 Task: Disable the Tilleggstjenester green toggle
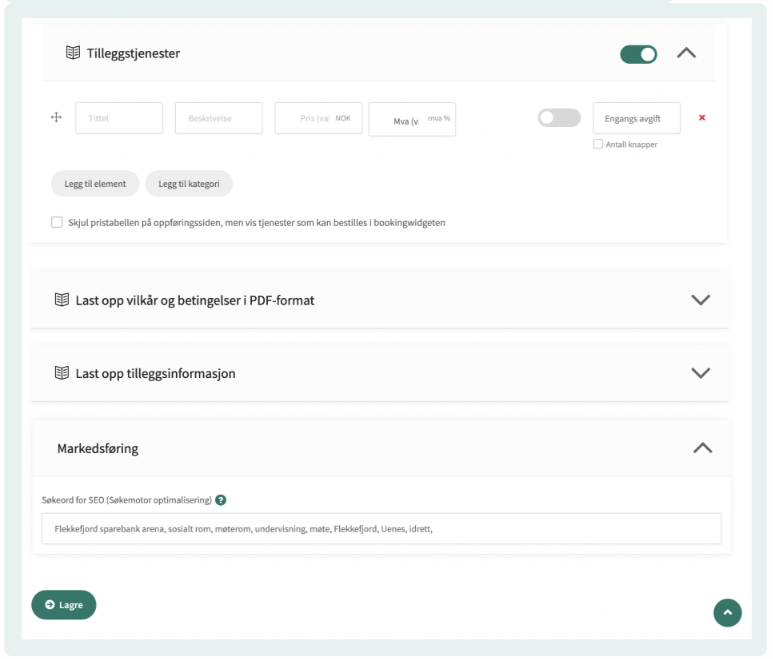(638, 54)
